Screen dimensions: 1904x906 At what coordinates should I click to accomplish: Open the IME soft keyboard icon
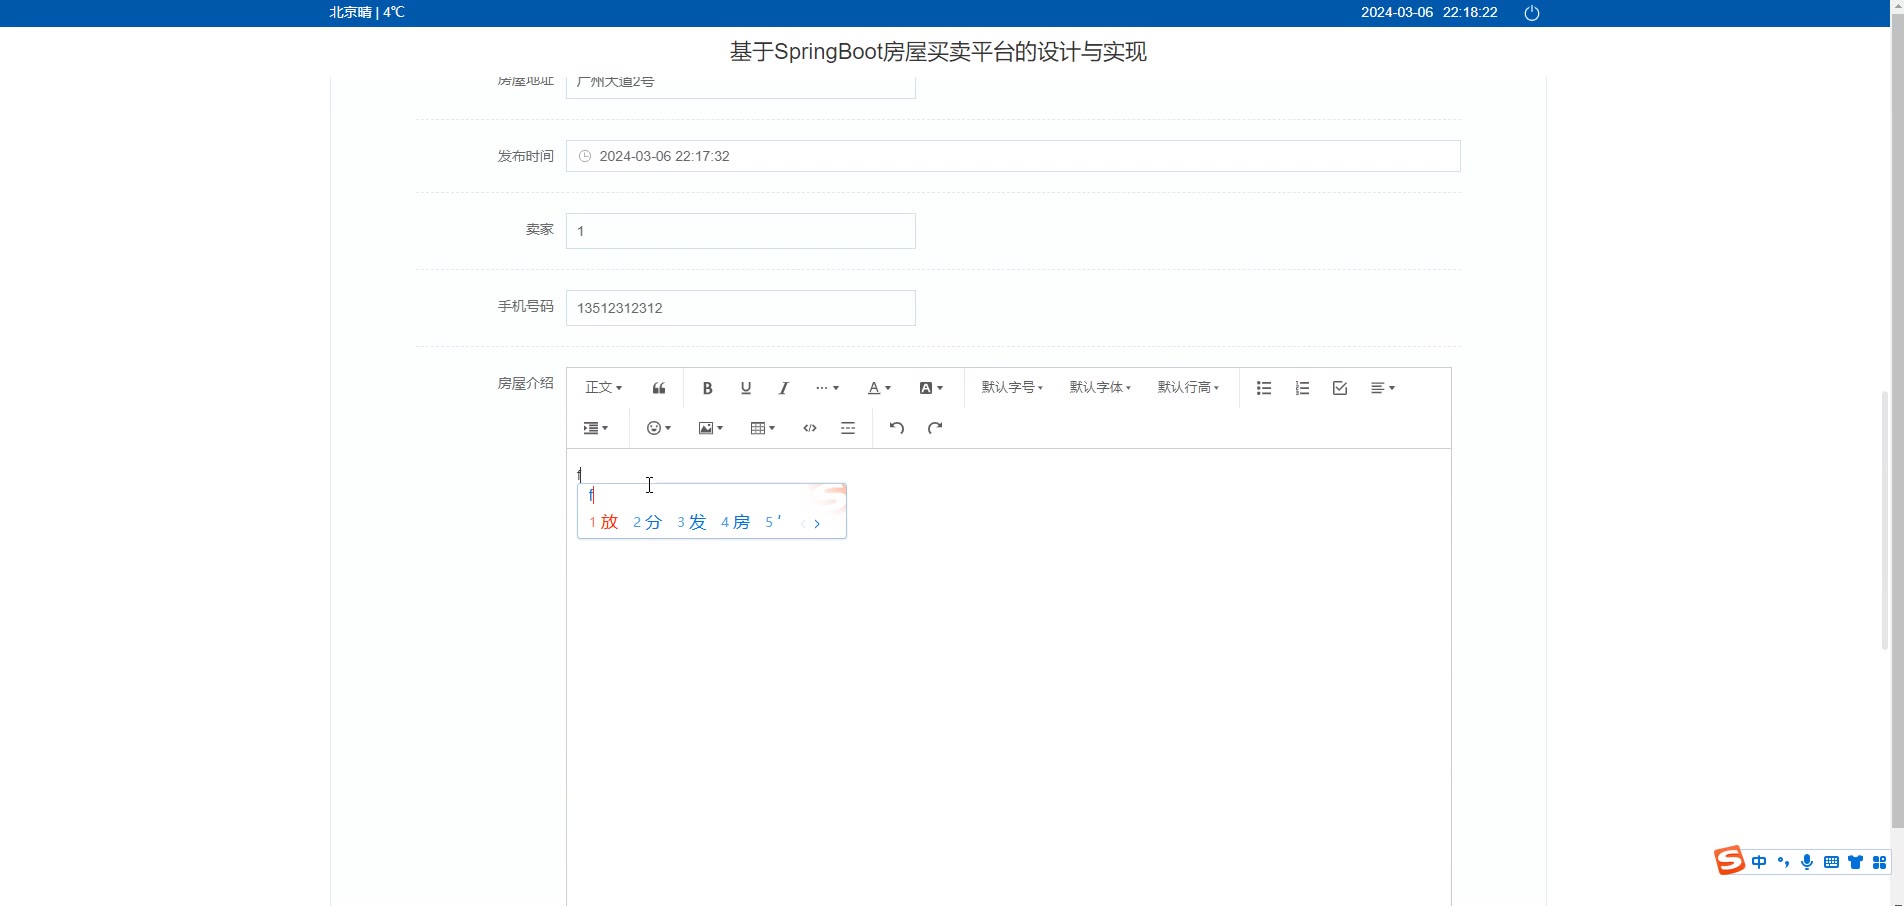pos(1831,862)
